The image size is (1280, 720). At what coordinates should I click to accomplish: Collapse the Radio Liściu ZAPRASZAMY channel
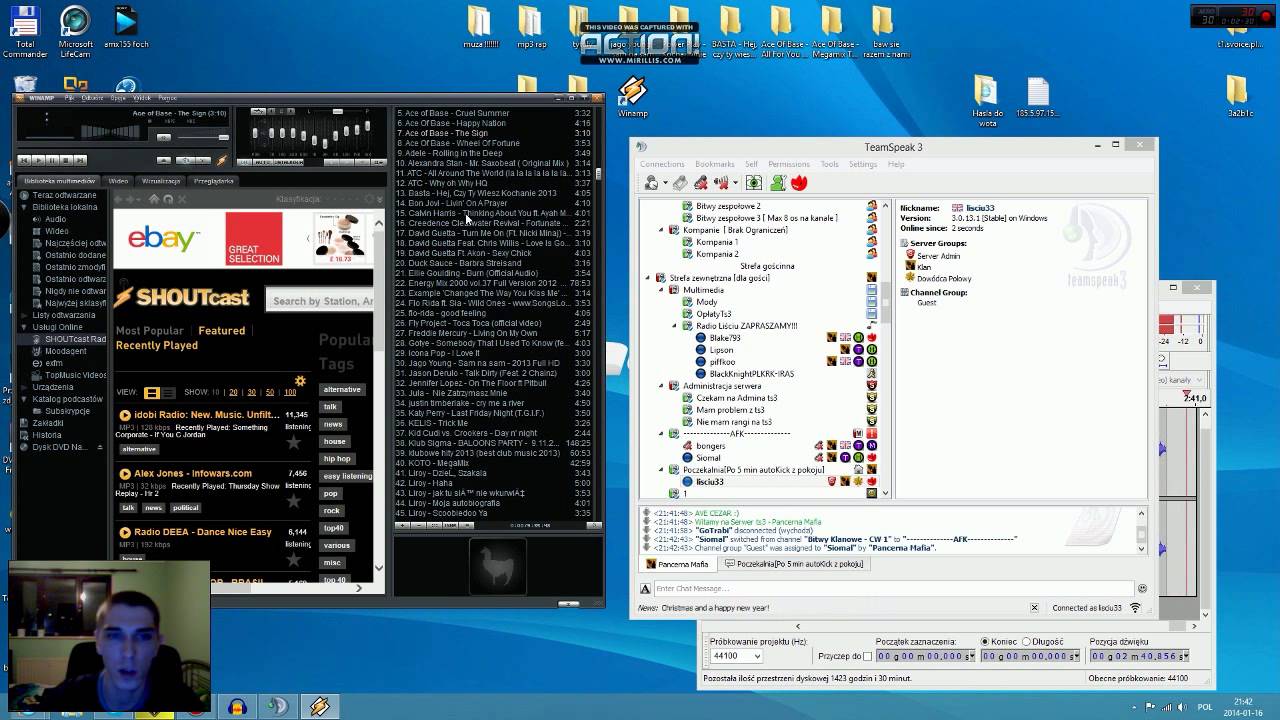pos(674,326)
